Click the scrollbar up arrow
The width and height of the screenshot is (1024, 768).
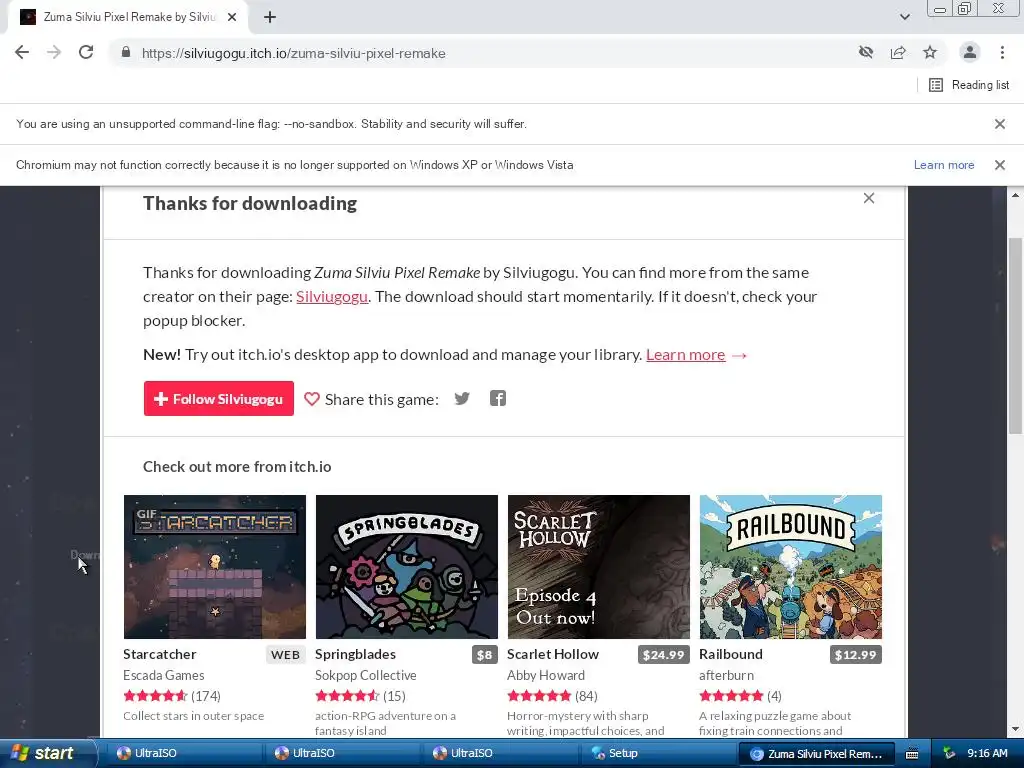coord(1015,195)
